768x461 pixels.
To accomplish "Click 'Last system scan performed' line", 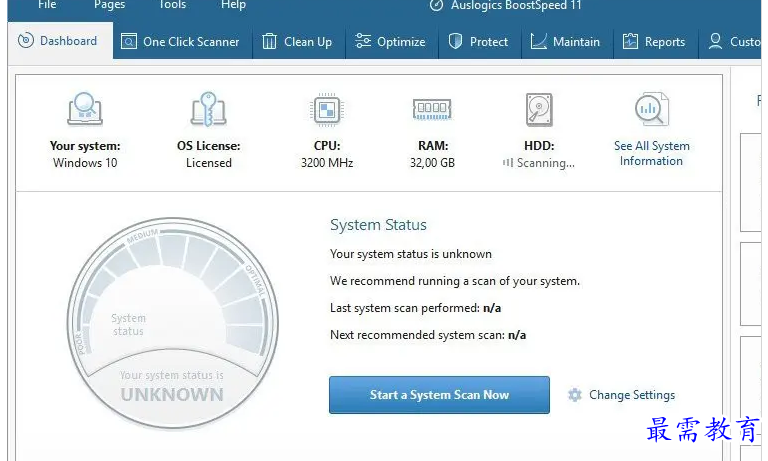I will click(x=415, y=308).
